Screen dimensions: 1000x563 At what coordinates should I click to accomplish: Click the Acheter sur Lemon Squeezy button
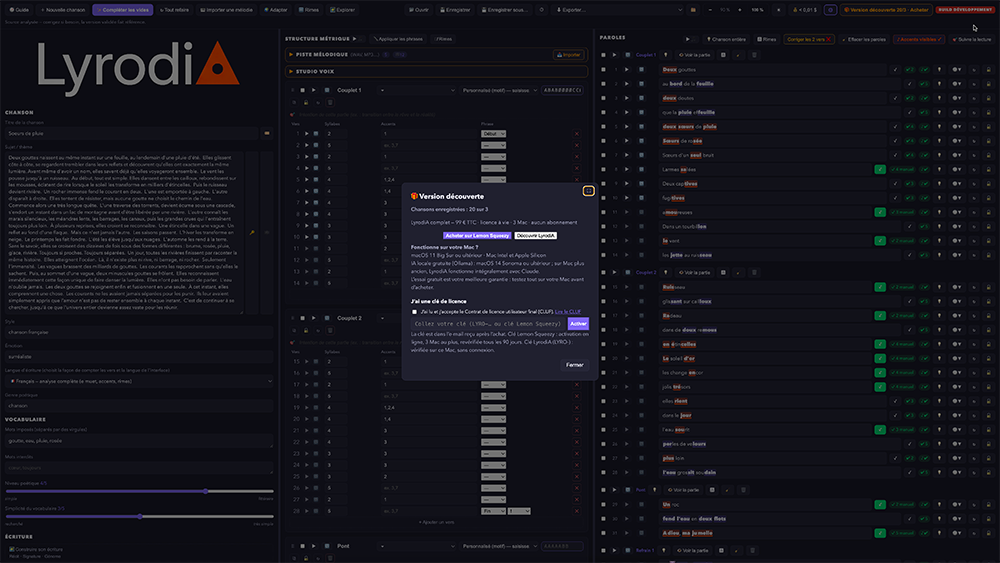point(477,235)
